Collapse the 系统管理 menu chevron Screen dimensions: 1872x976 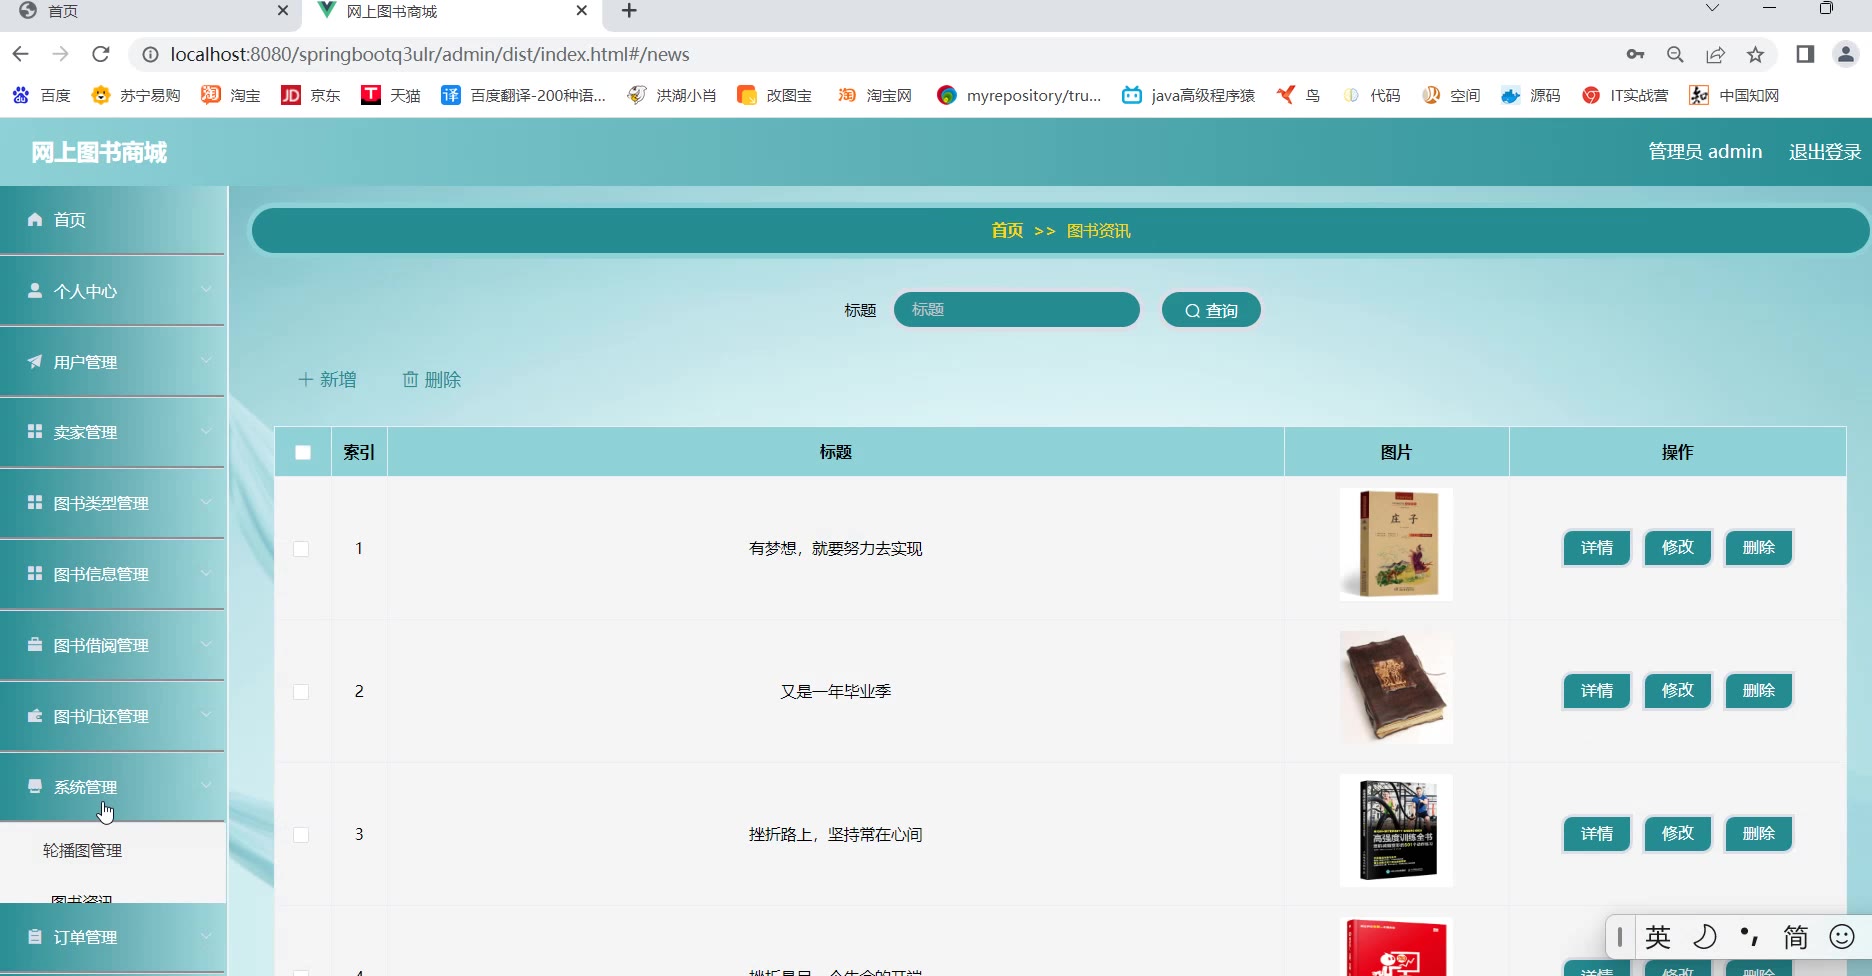[206, 786]
